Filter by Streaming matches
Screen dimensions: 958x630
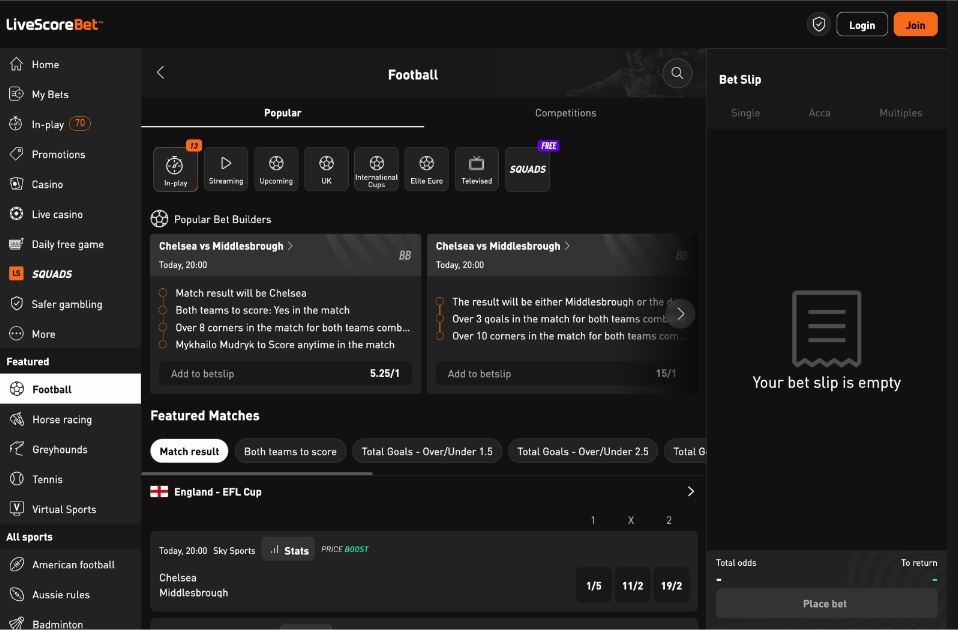pos(226,169)
